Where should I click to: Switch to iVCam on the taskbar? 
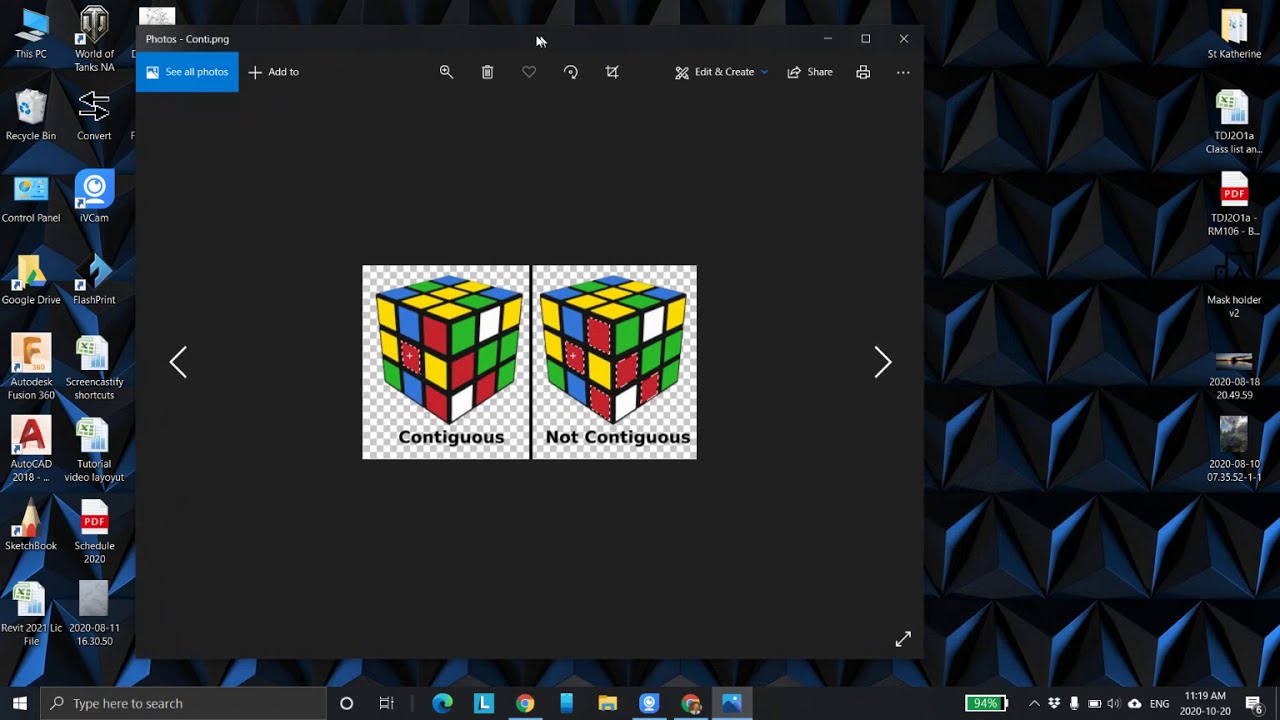649,703
